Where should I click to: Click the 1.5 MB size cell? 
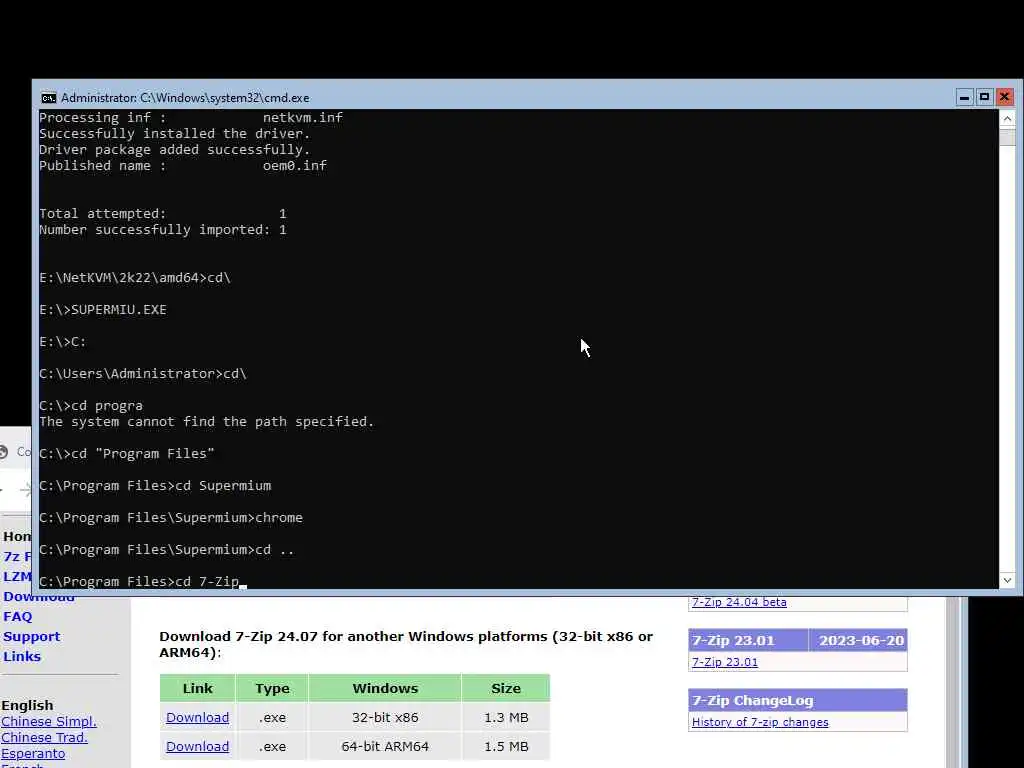(506, 746)
